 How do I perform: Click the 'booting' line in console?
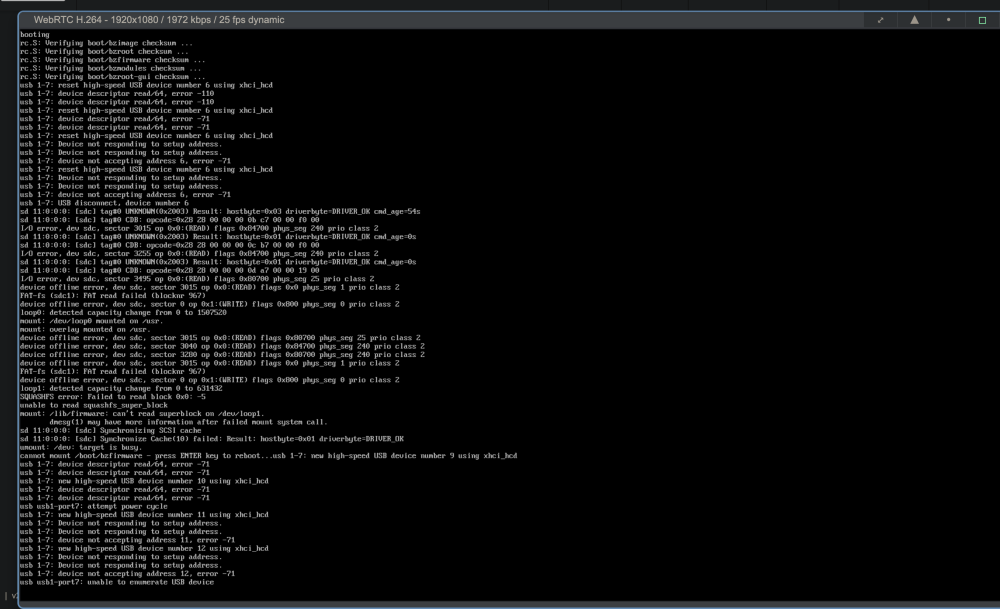click(34, 34)
